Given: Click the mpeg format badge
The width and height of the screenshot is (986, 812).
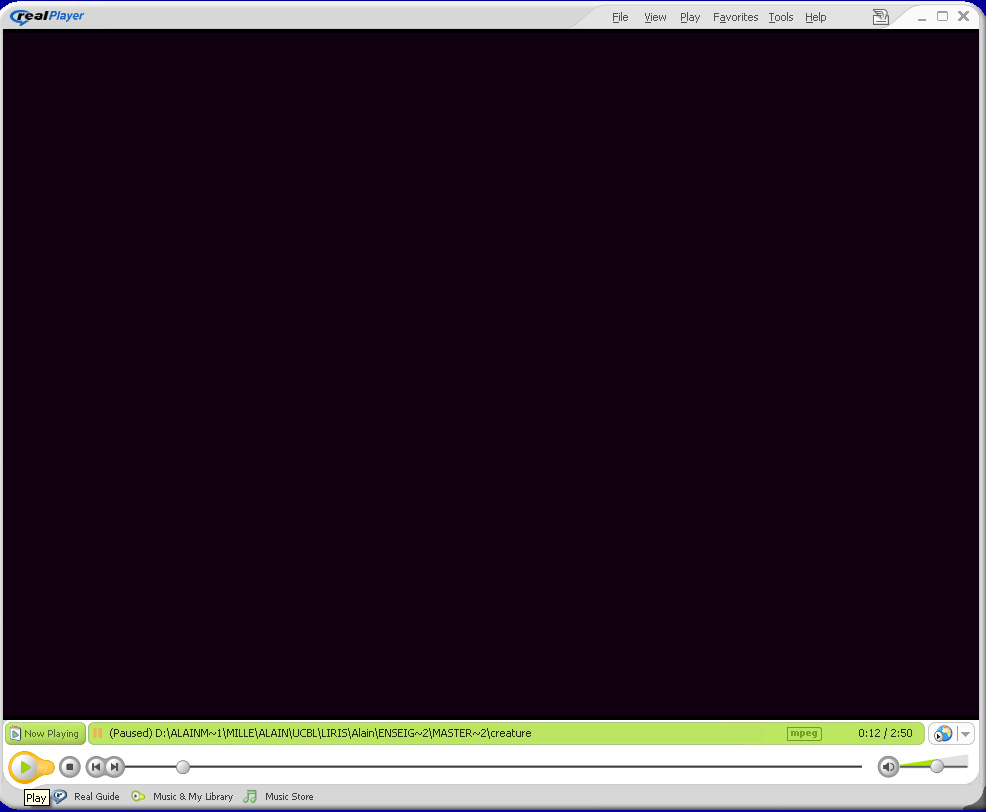Looking at the screenshot, I should tap(804, 733).
